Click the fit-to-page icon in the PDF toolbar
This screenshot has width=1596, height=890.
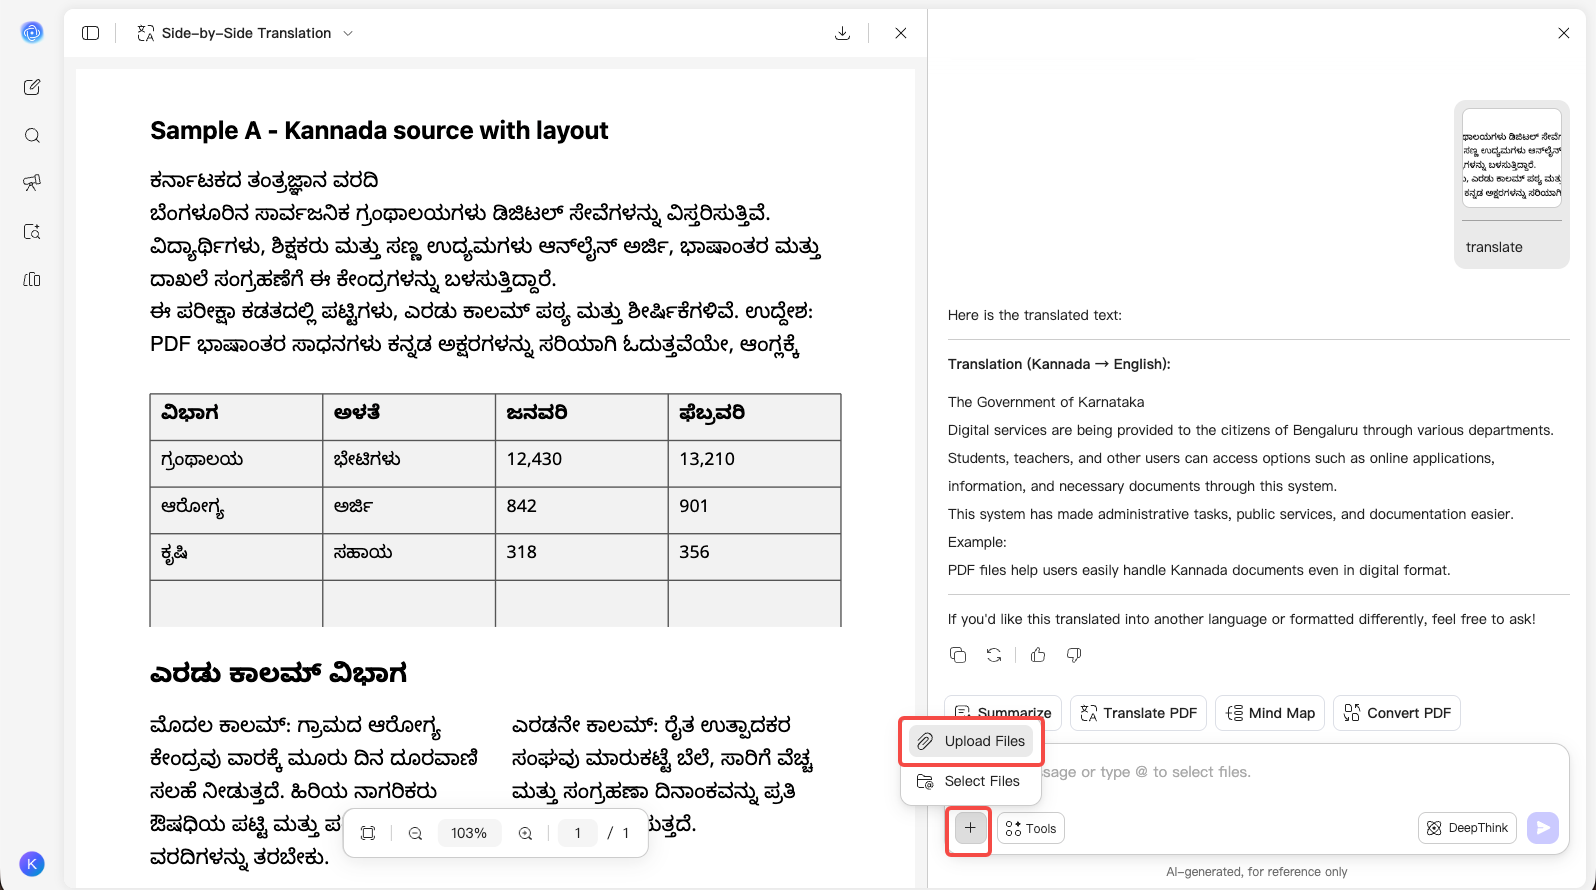point(368,833)
